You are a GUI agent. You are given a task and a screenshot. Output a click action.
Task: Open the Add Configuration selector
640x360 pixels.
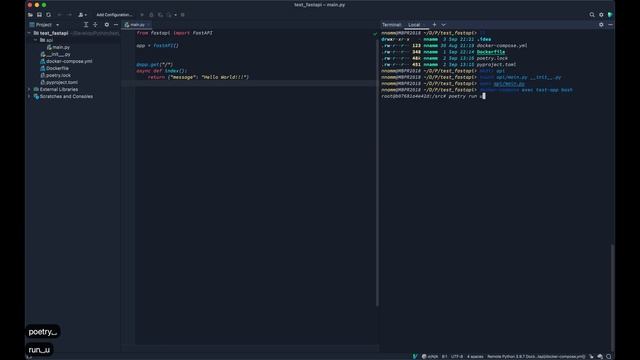click(114, 15)
